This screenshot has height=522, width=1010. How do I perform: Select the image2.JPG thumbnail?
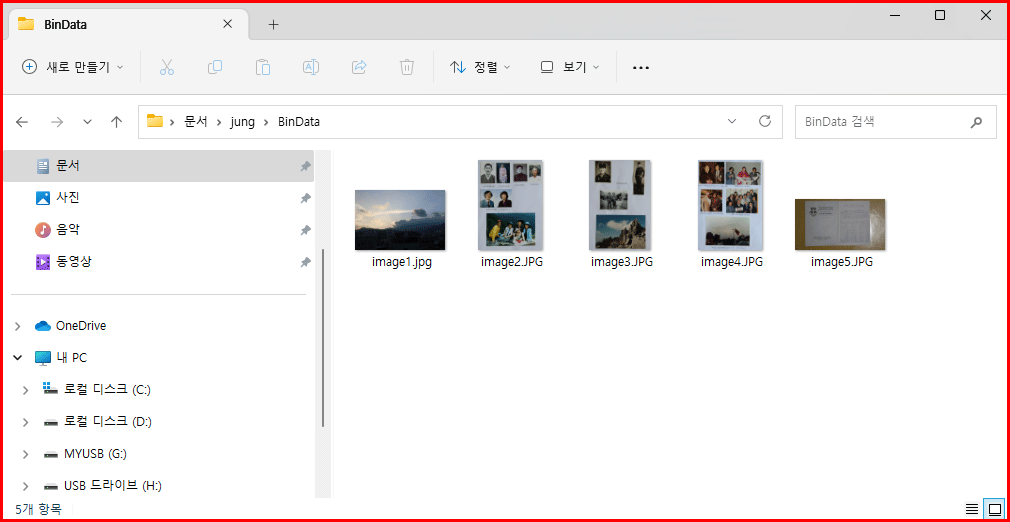click(x=511, y=205)
